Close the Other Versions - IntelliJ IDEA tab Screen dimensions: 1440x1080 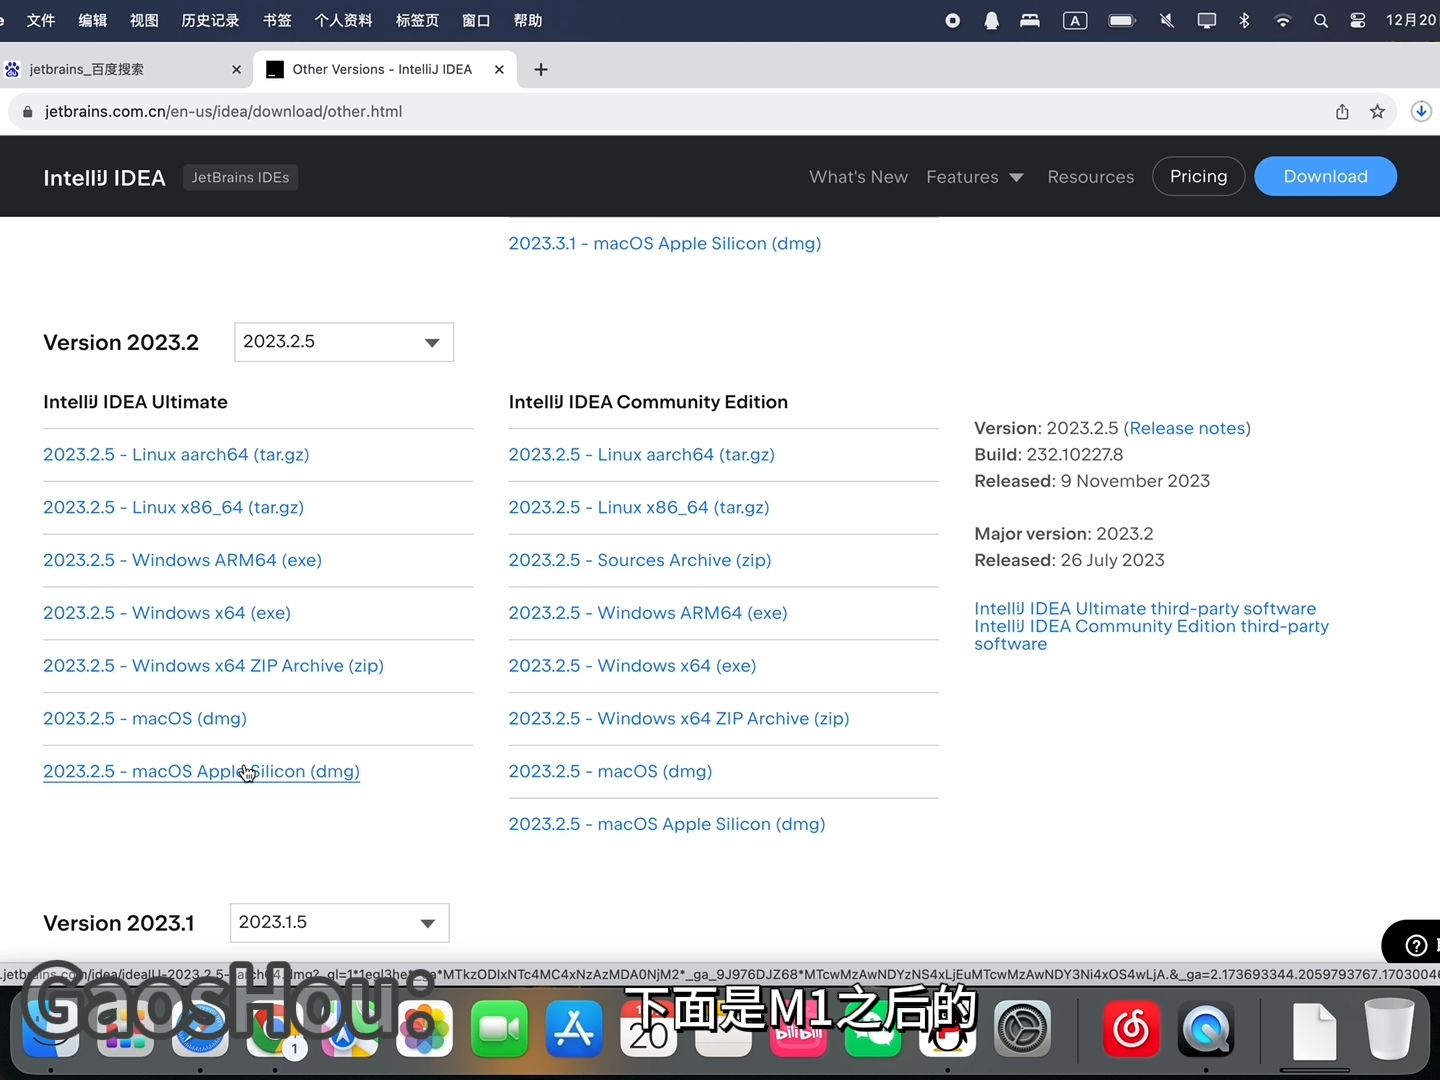click(499, 69)
